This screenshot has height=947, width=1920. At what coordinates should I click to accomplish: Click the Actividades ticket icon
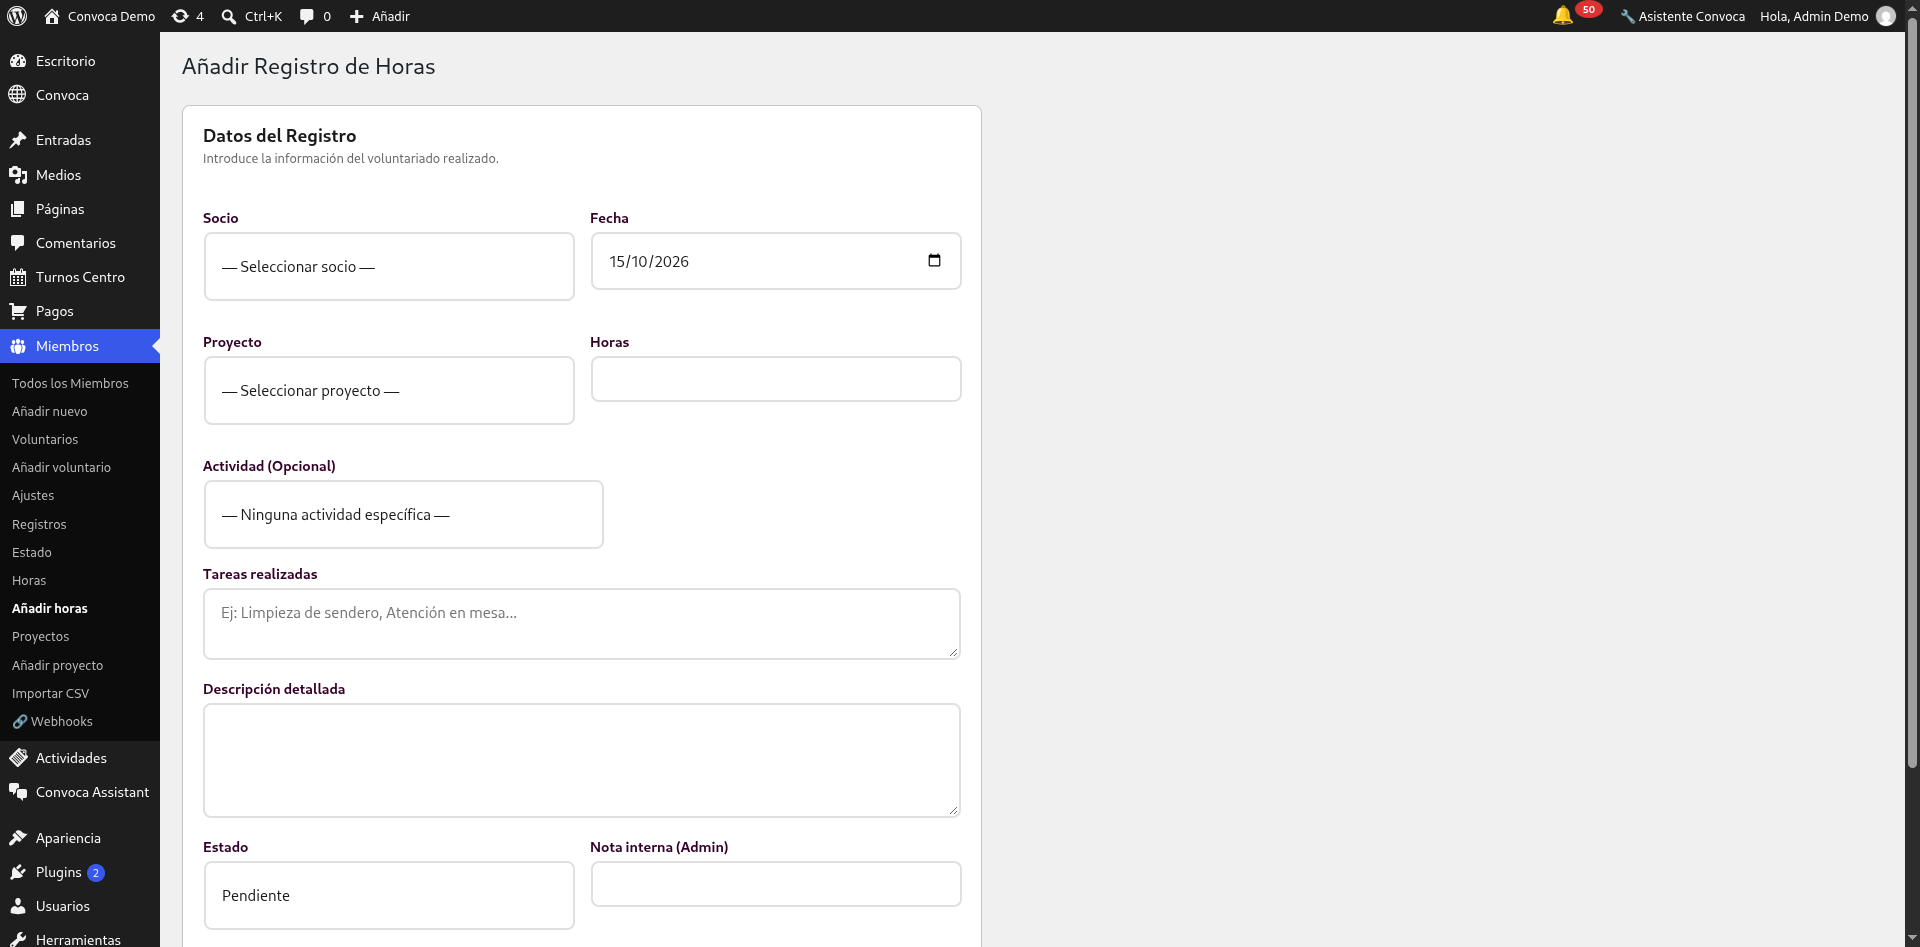[17, 758]
